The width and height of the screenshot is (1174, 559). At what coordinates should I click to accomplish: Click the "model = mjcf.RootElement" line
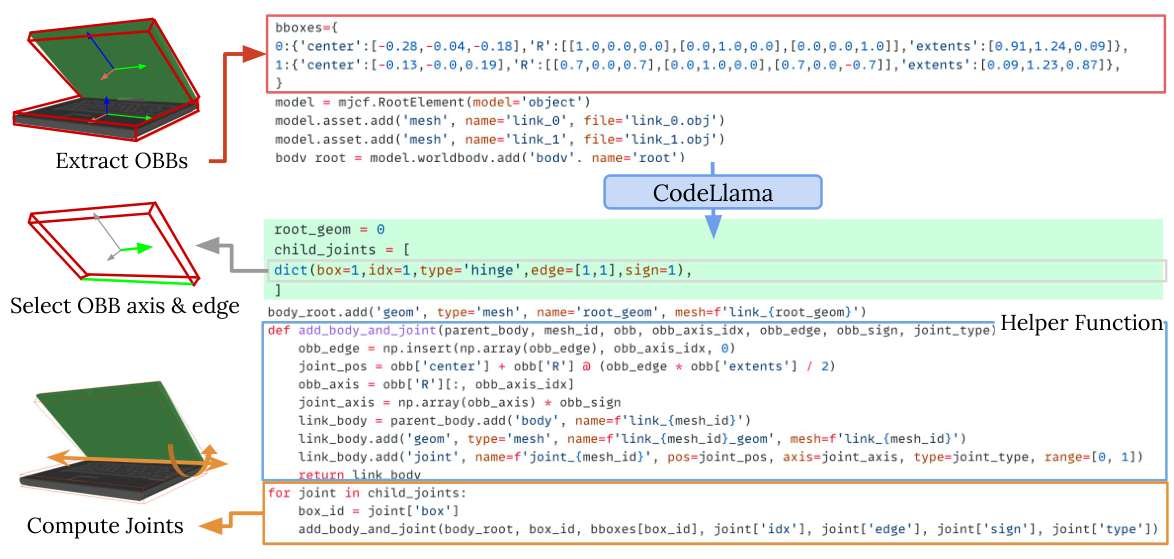(434, 101)
